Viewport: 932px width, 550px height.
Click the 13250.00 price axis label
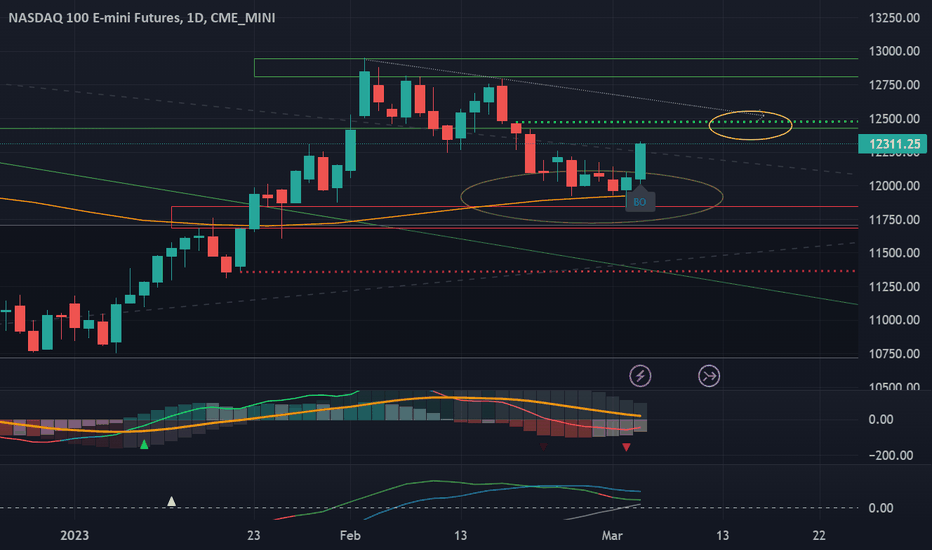(894, 18)
